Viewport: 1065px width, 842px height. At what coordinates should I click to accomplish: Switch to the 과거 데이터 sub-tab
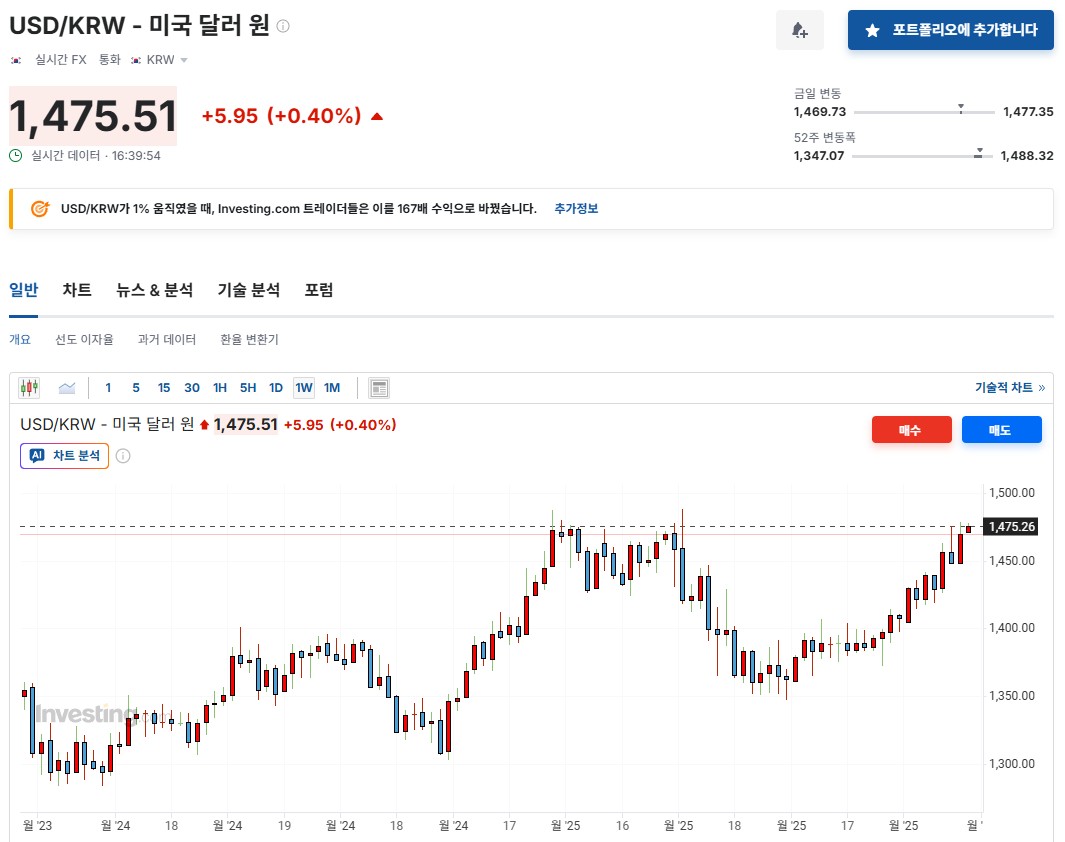[x=167, y=340]
